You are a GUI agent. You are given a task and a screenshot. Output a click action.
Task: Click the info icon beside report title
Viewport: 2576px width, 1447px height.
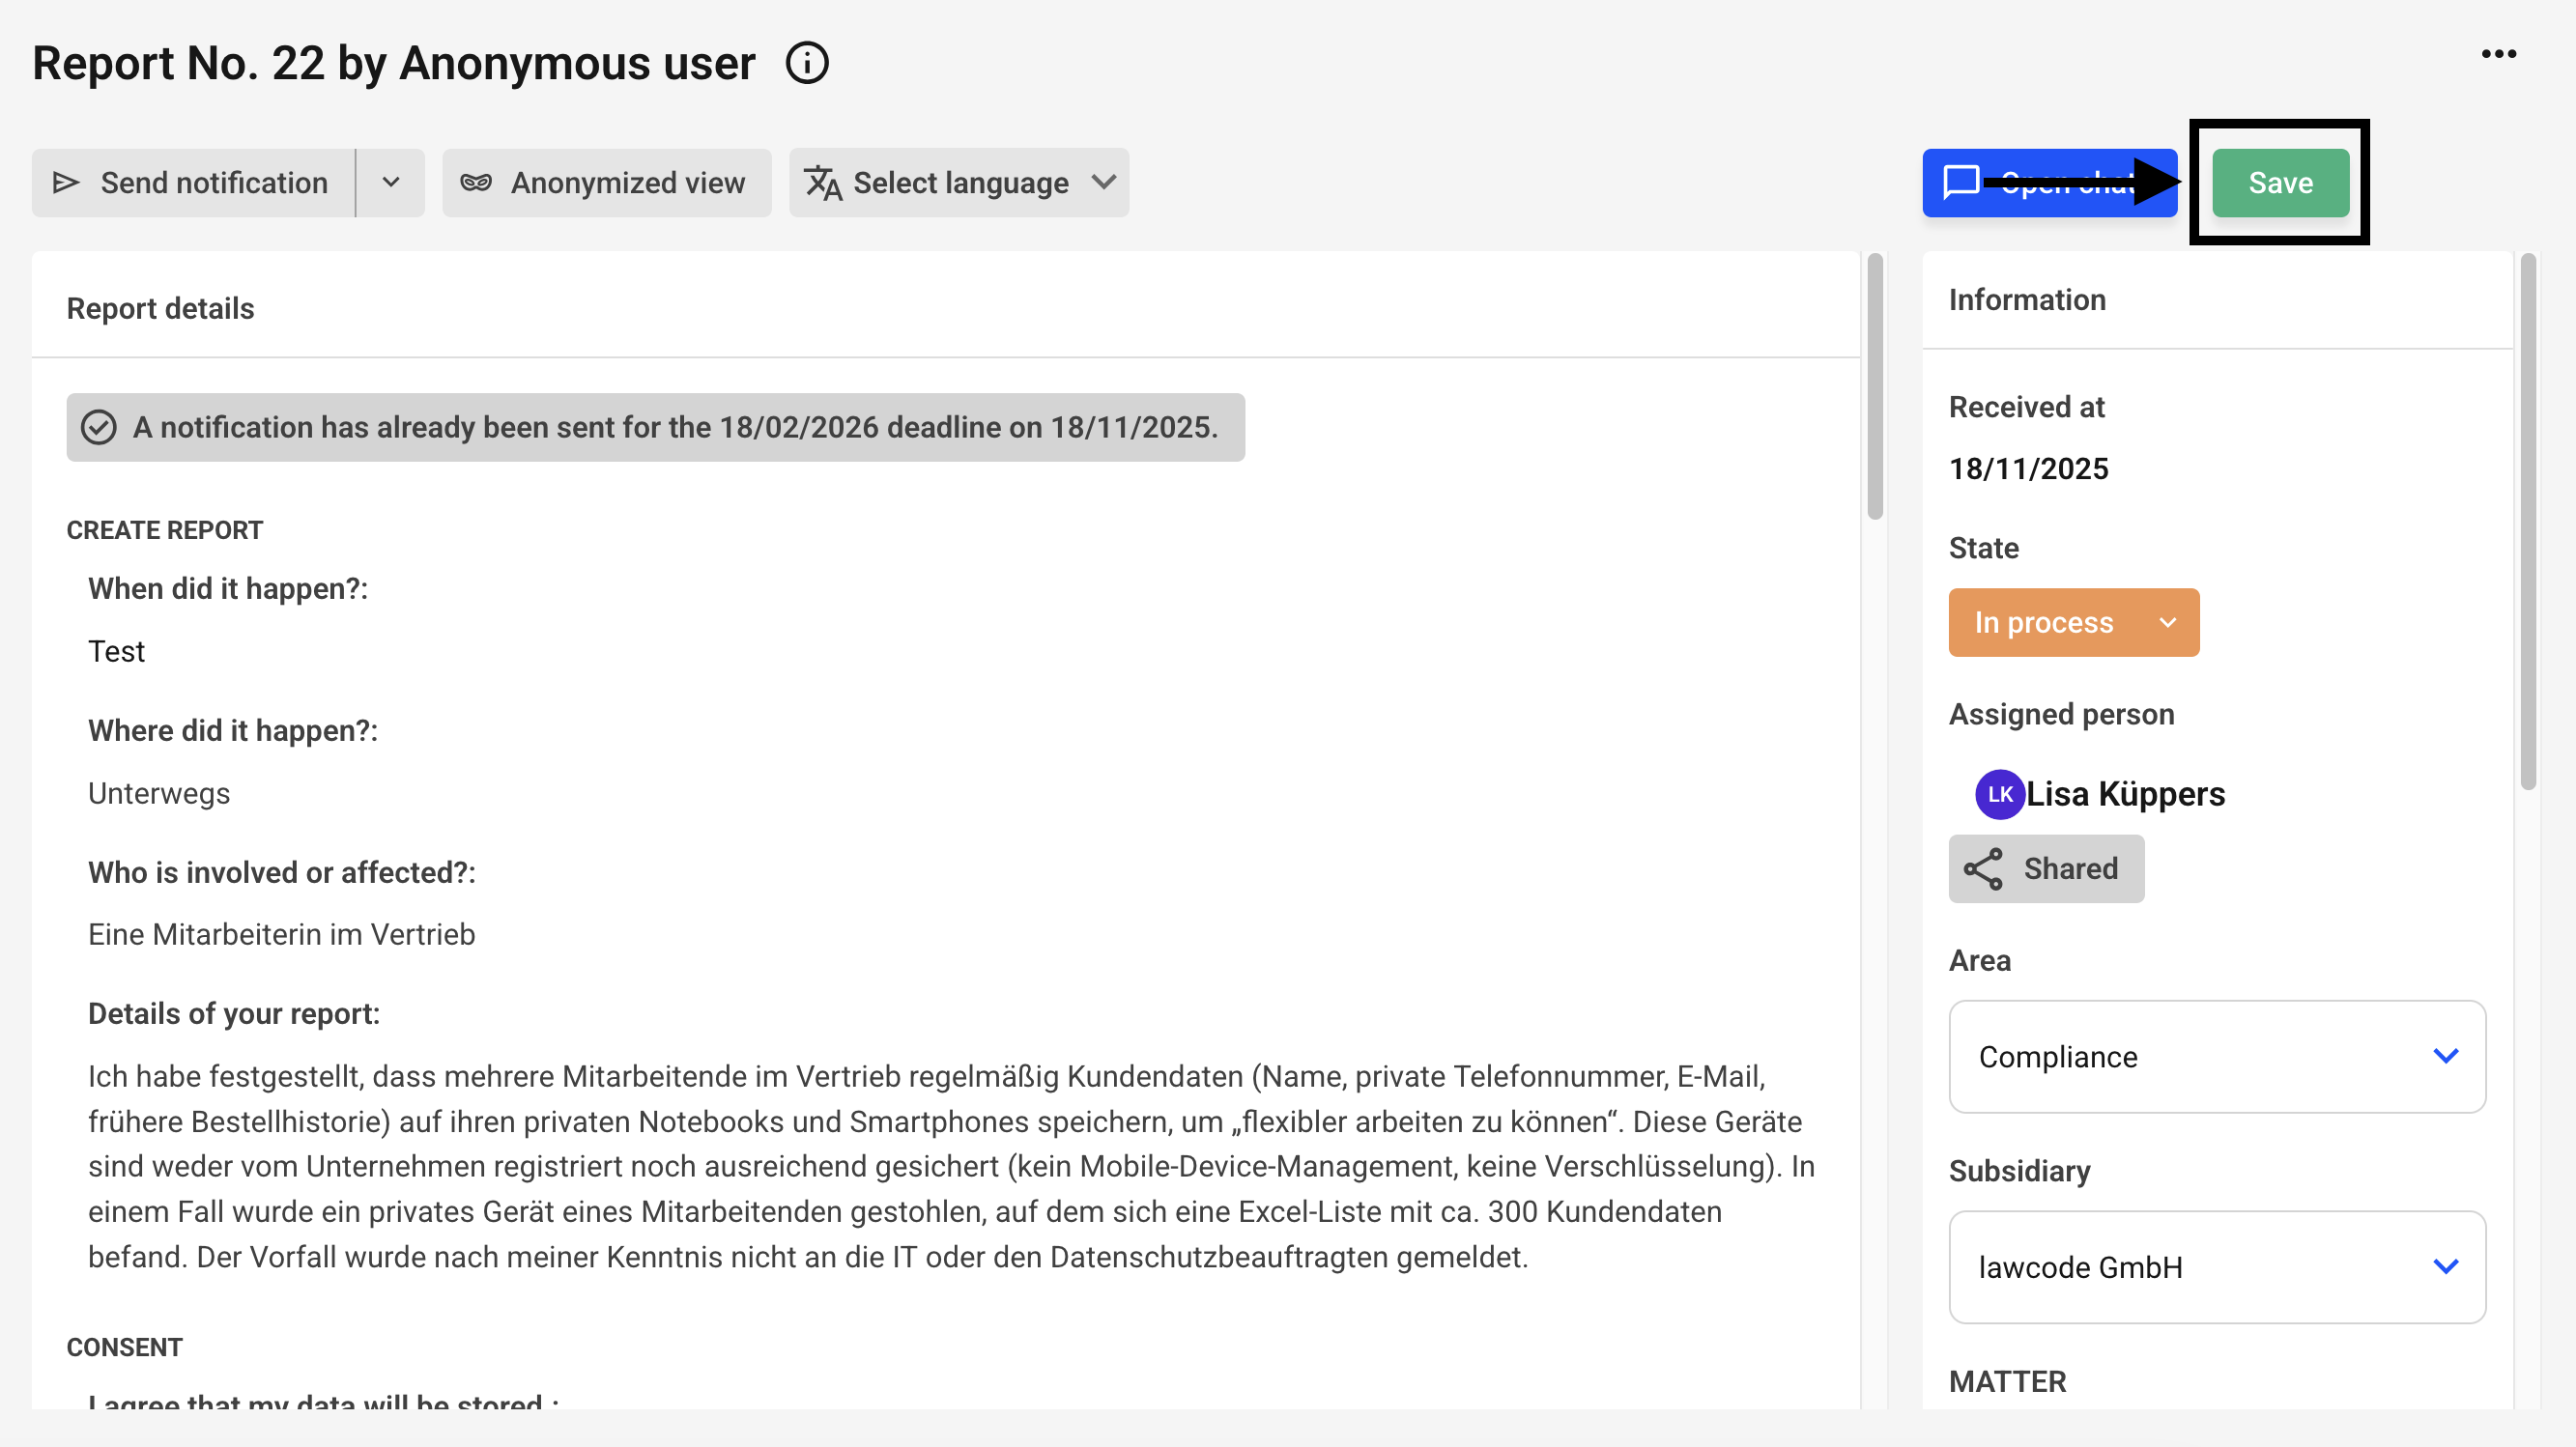point(807,63)
